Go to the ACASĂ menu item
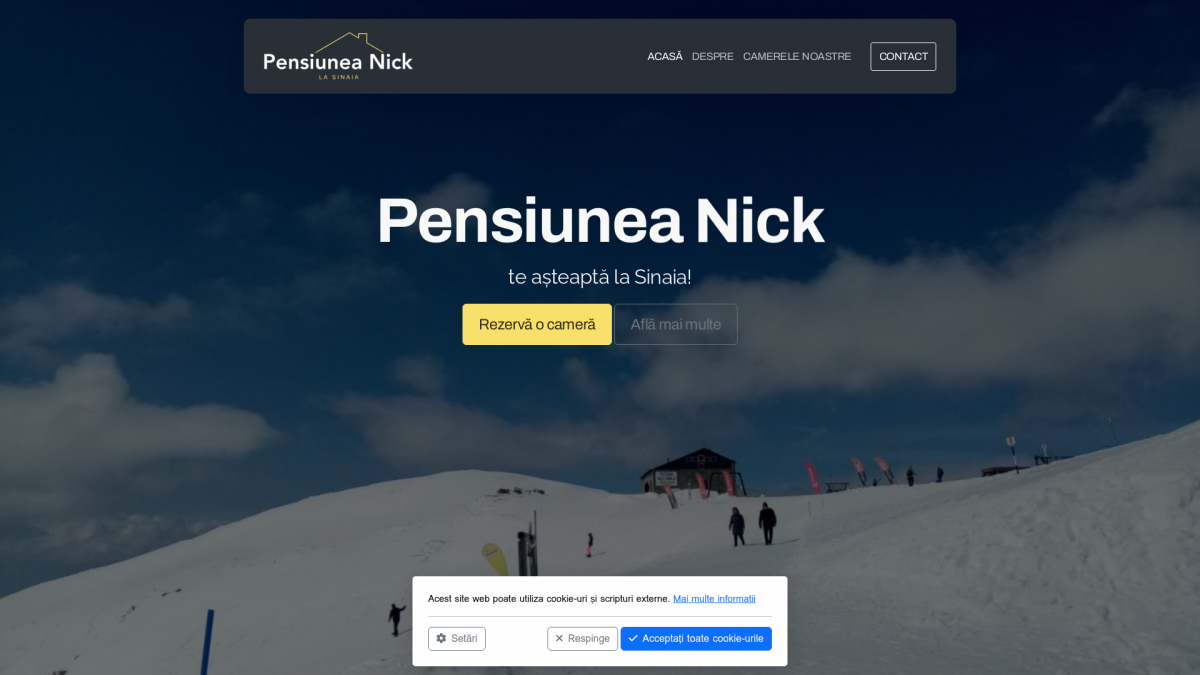Image resolution: width=1200 pixels, height=675 pixels. (665, 56)
